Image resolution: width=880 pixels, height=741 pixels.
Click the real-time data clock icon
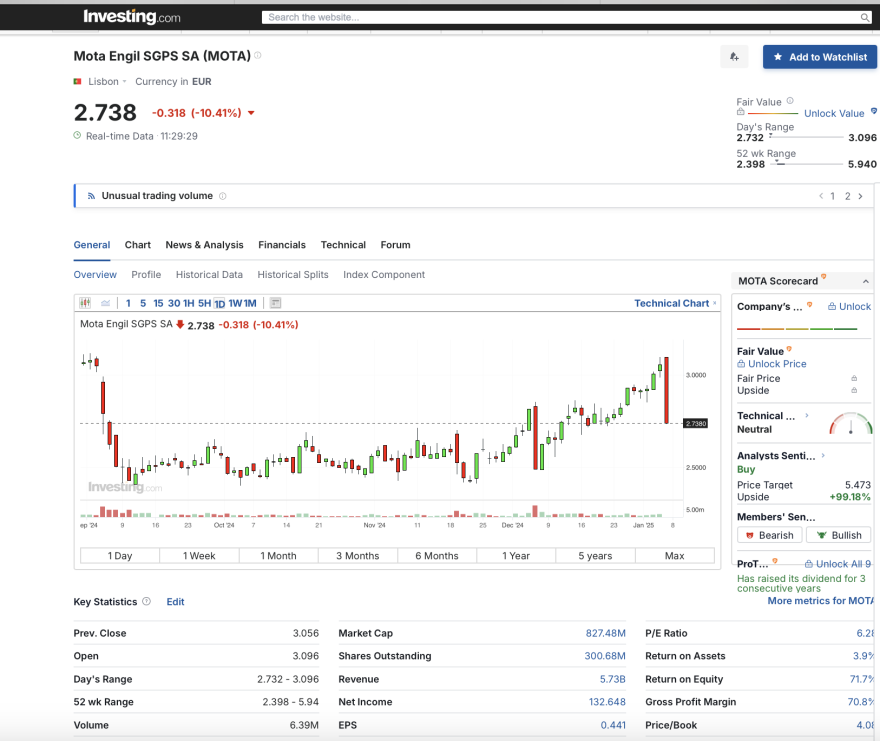(x=77, y=135)
